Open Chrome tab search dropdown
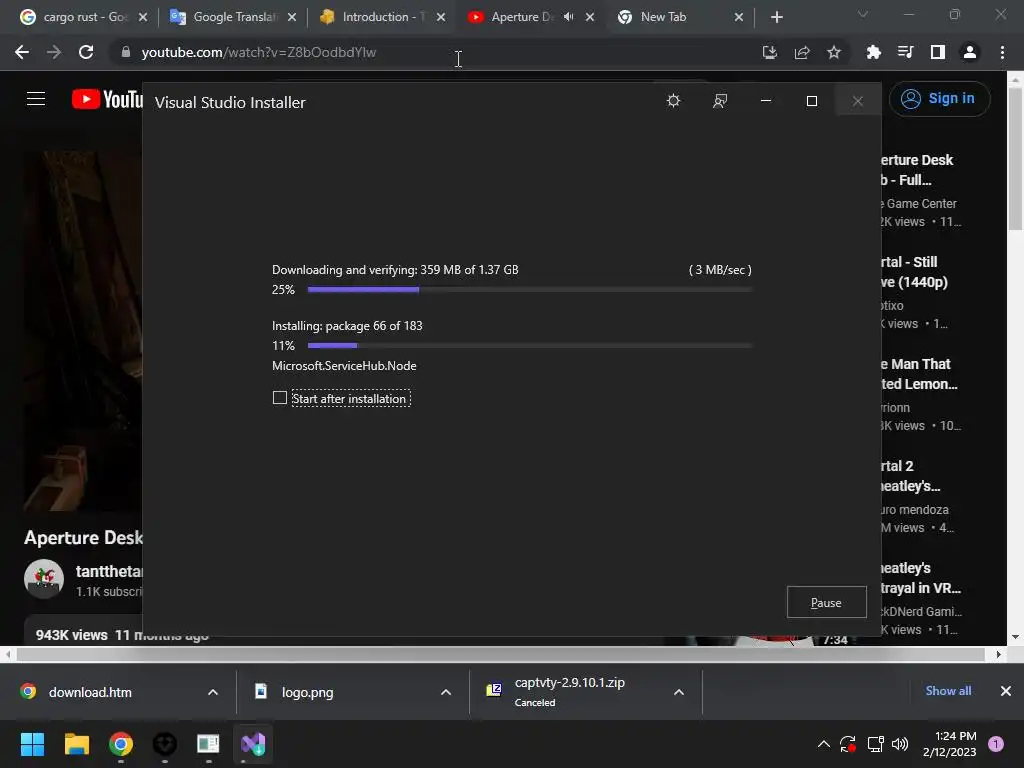This screenshot has width=1024, height=768. pos(863,14)
